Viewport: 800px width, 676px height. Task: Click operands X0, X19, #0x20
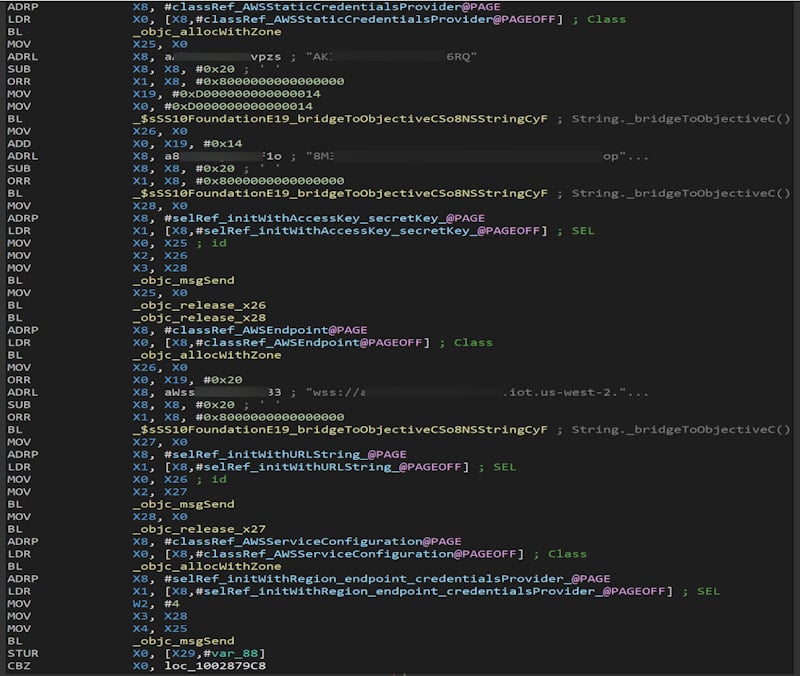(x=187, y=380)
